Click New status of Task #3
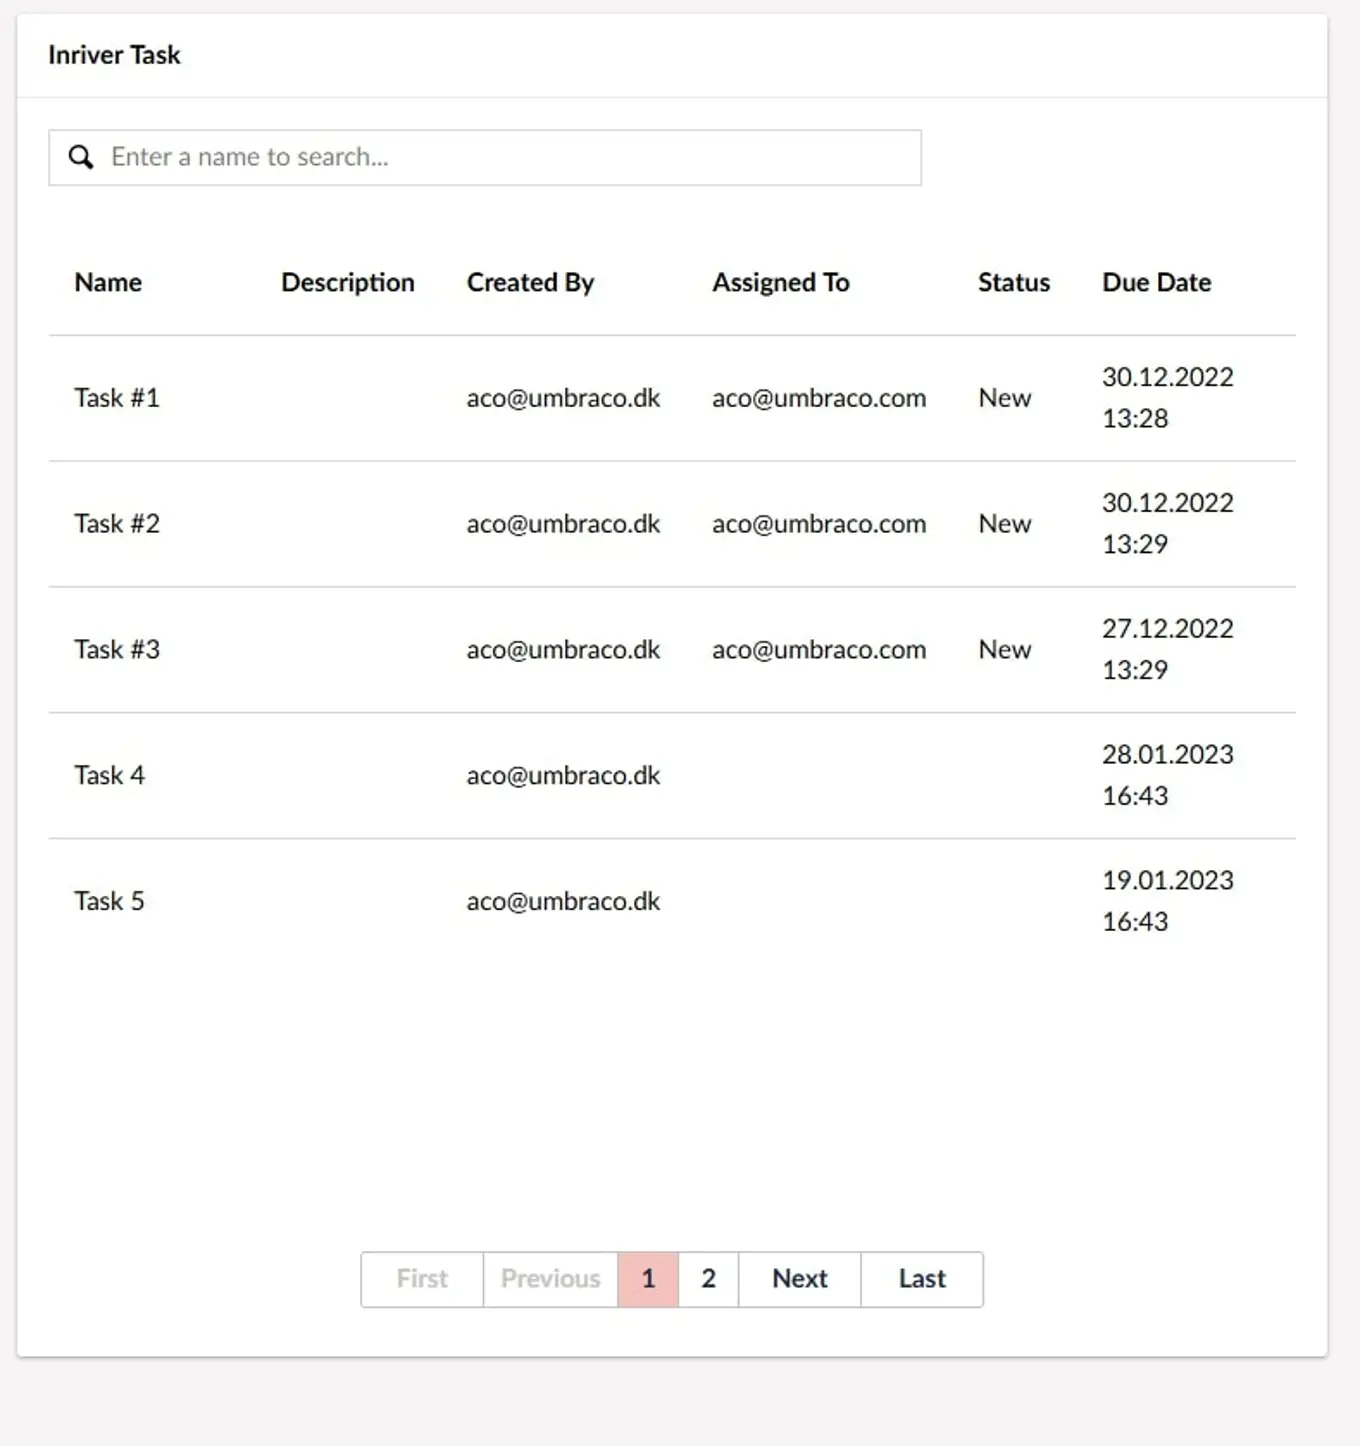Image resolution: width=1360 pixels, height=1446 pixels. 1005,650
